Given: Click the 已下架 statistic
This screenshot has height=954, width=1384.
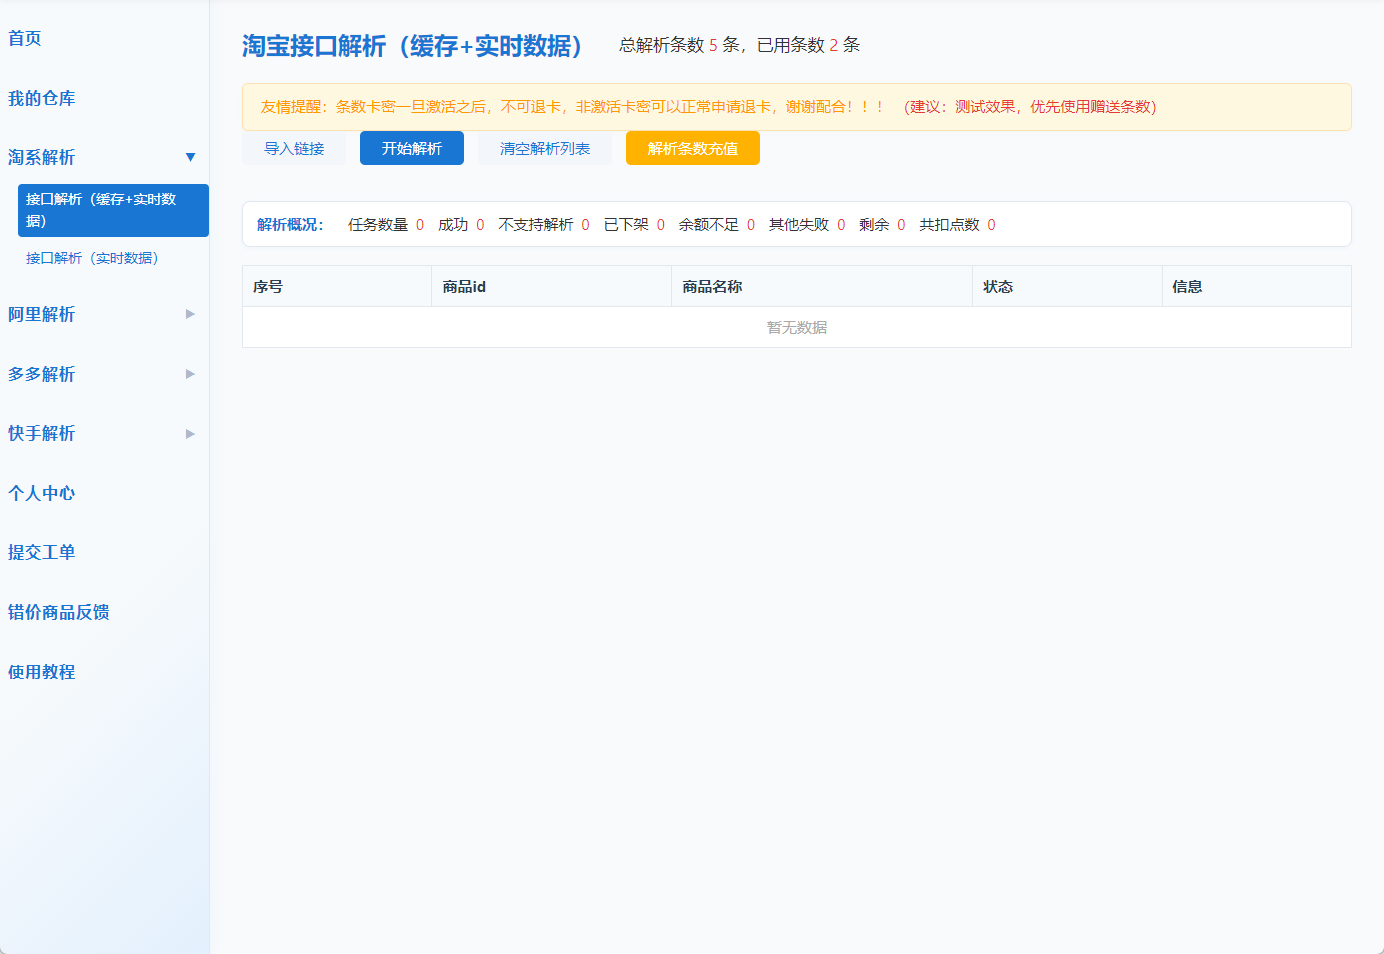Looking at the screenshot, I should pos(634,224).
